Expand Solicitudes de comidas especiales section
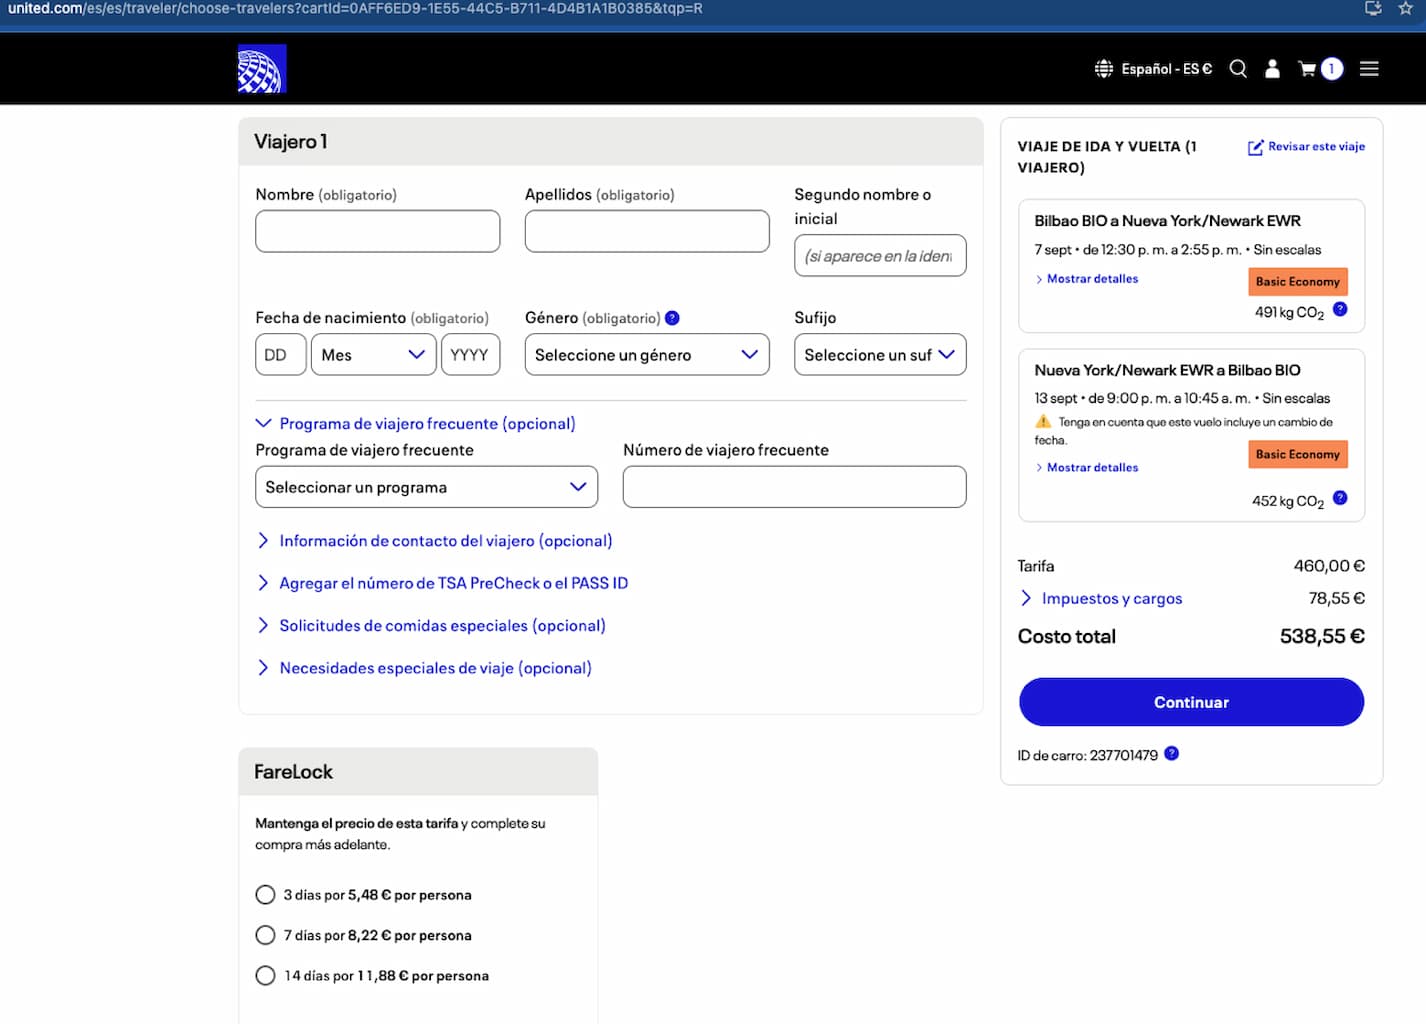The width and height of the screenshot is (1426, 1024). 431,626
